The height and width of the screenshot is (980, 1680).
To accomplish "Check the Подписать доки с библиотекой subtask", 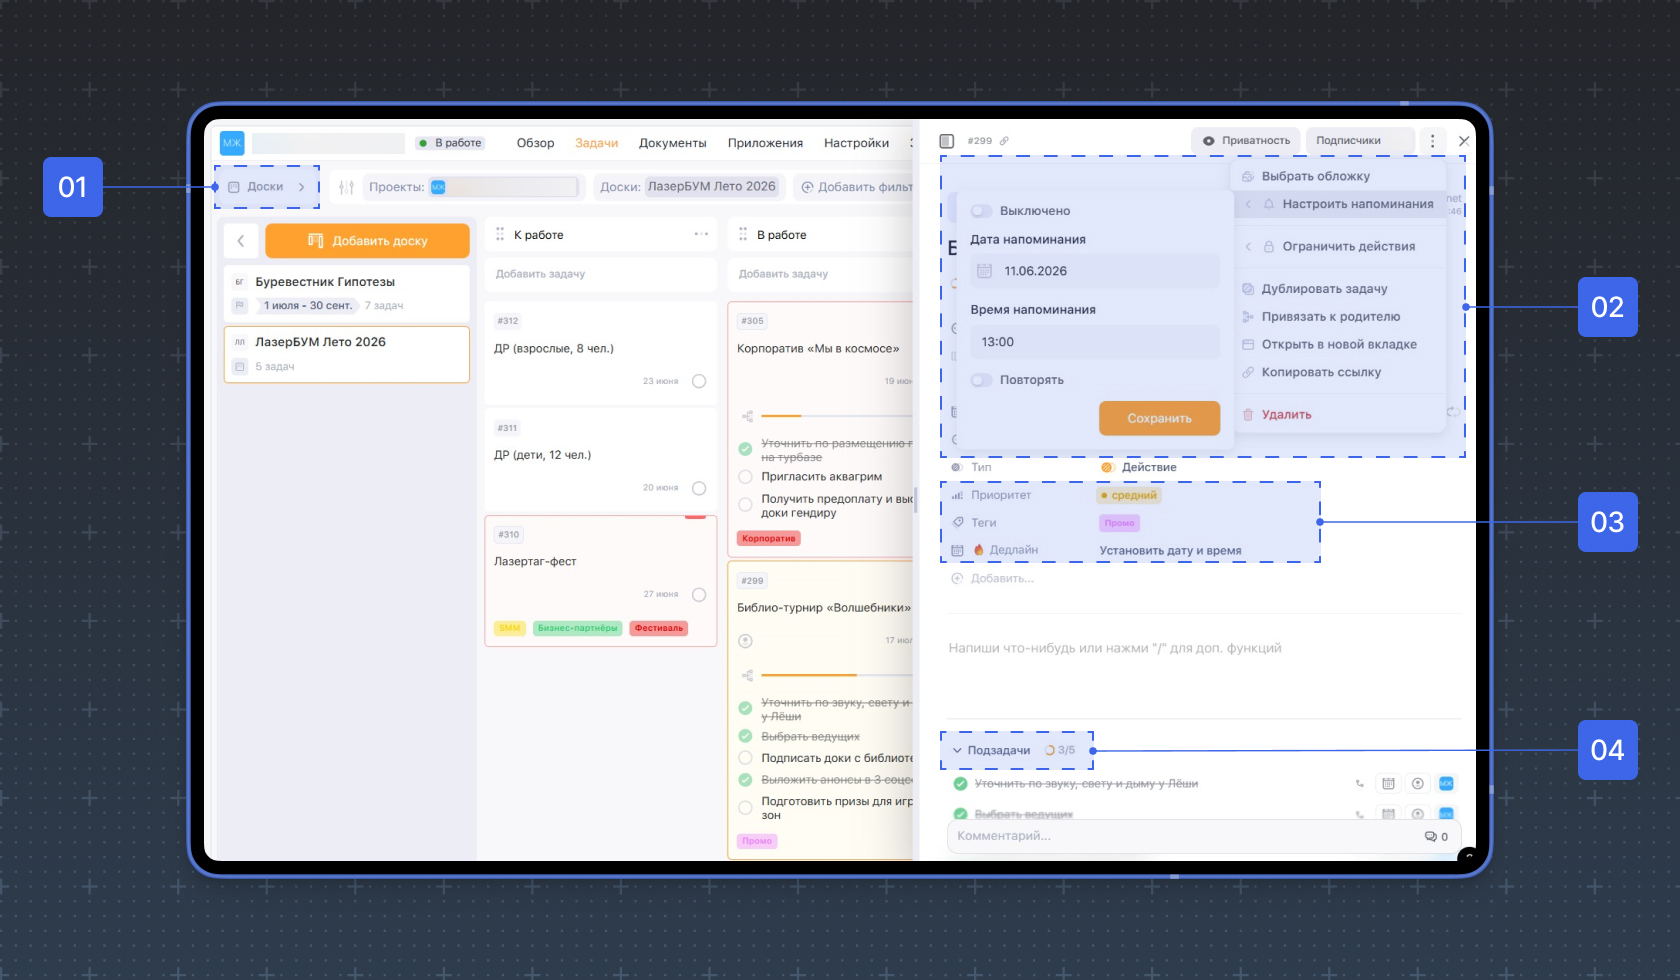I will coord(745,758).
